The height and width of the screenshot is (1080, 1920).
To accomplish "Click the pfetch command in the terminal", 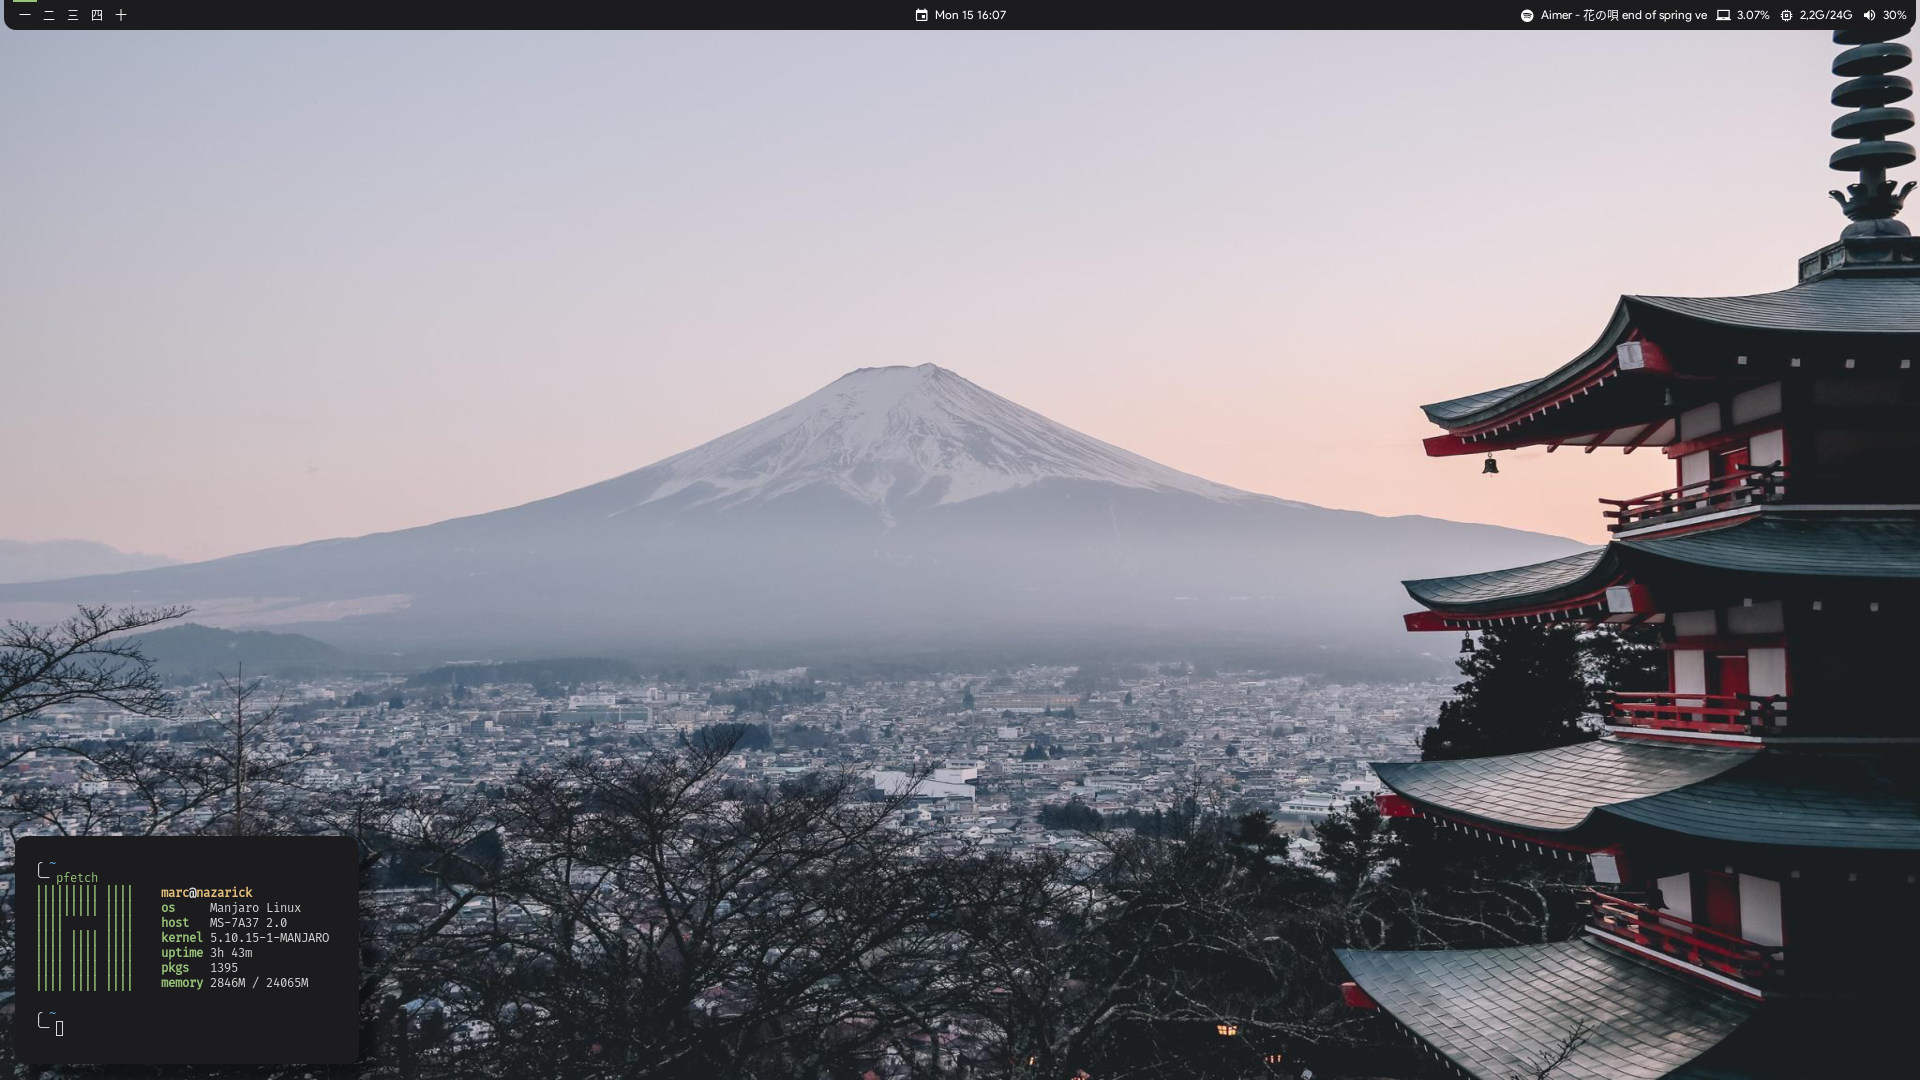I will (x=77, y=878).
